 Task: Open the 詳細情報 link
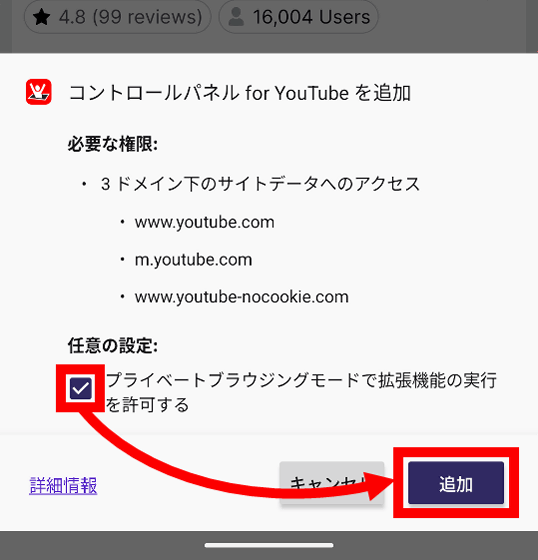(x=63, y=485)
